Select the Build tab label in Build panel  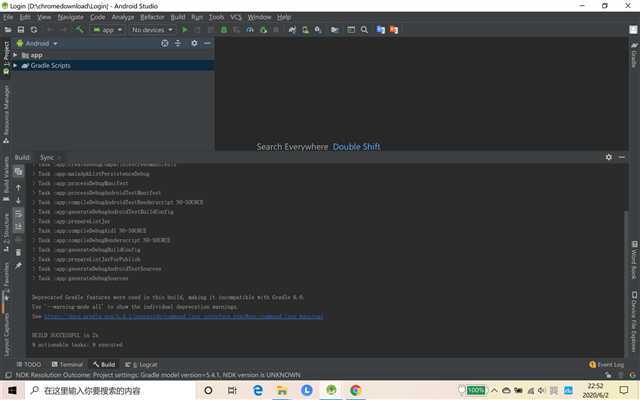click(22, 157)
